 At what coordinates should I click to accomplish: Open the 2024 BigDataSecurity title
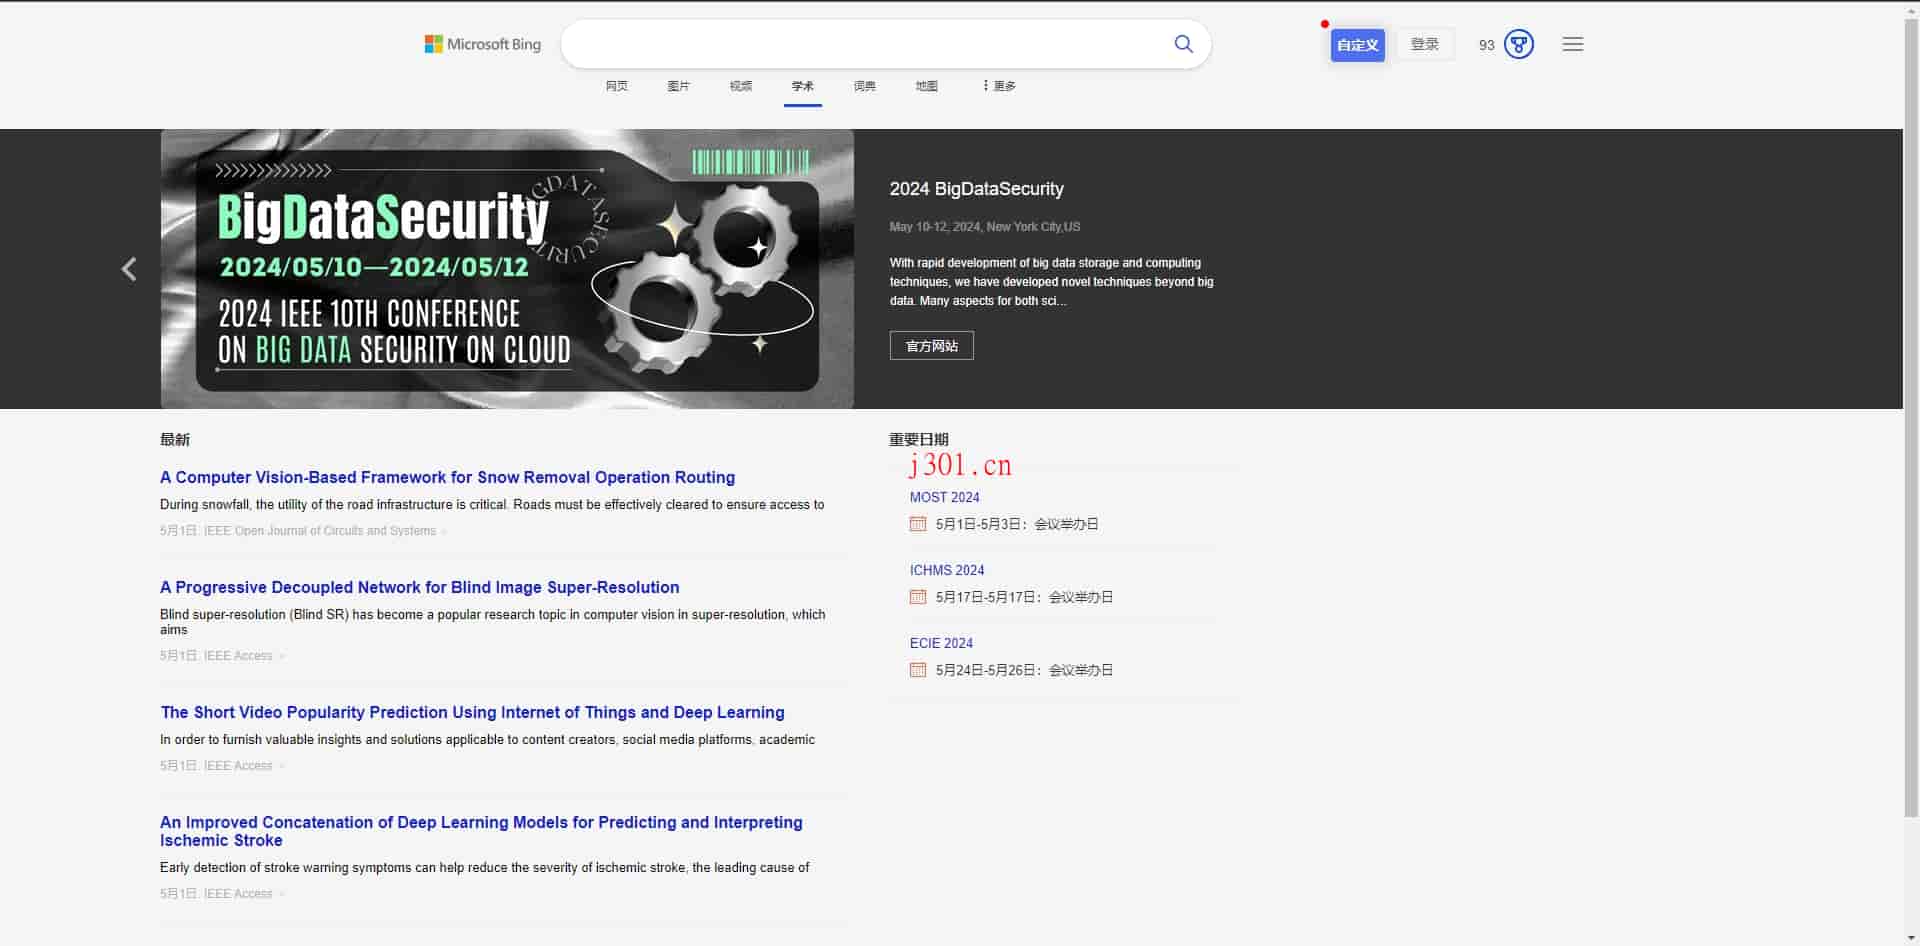pos(976,189)
